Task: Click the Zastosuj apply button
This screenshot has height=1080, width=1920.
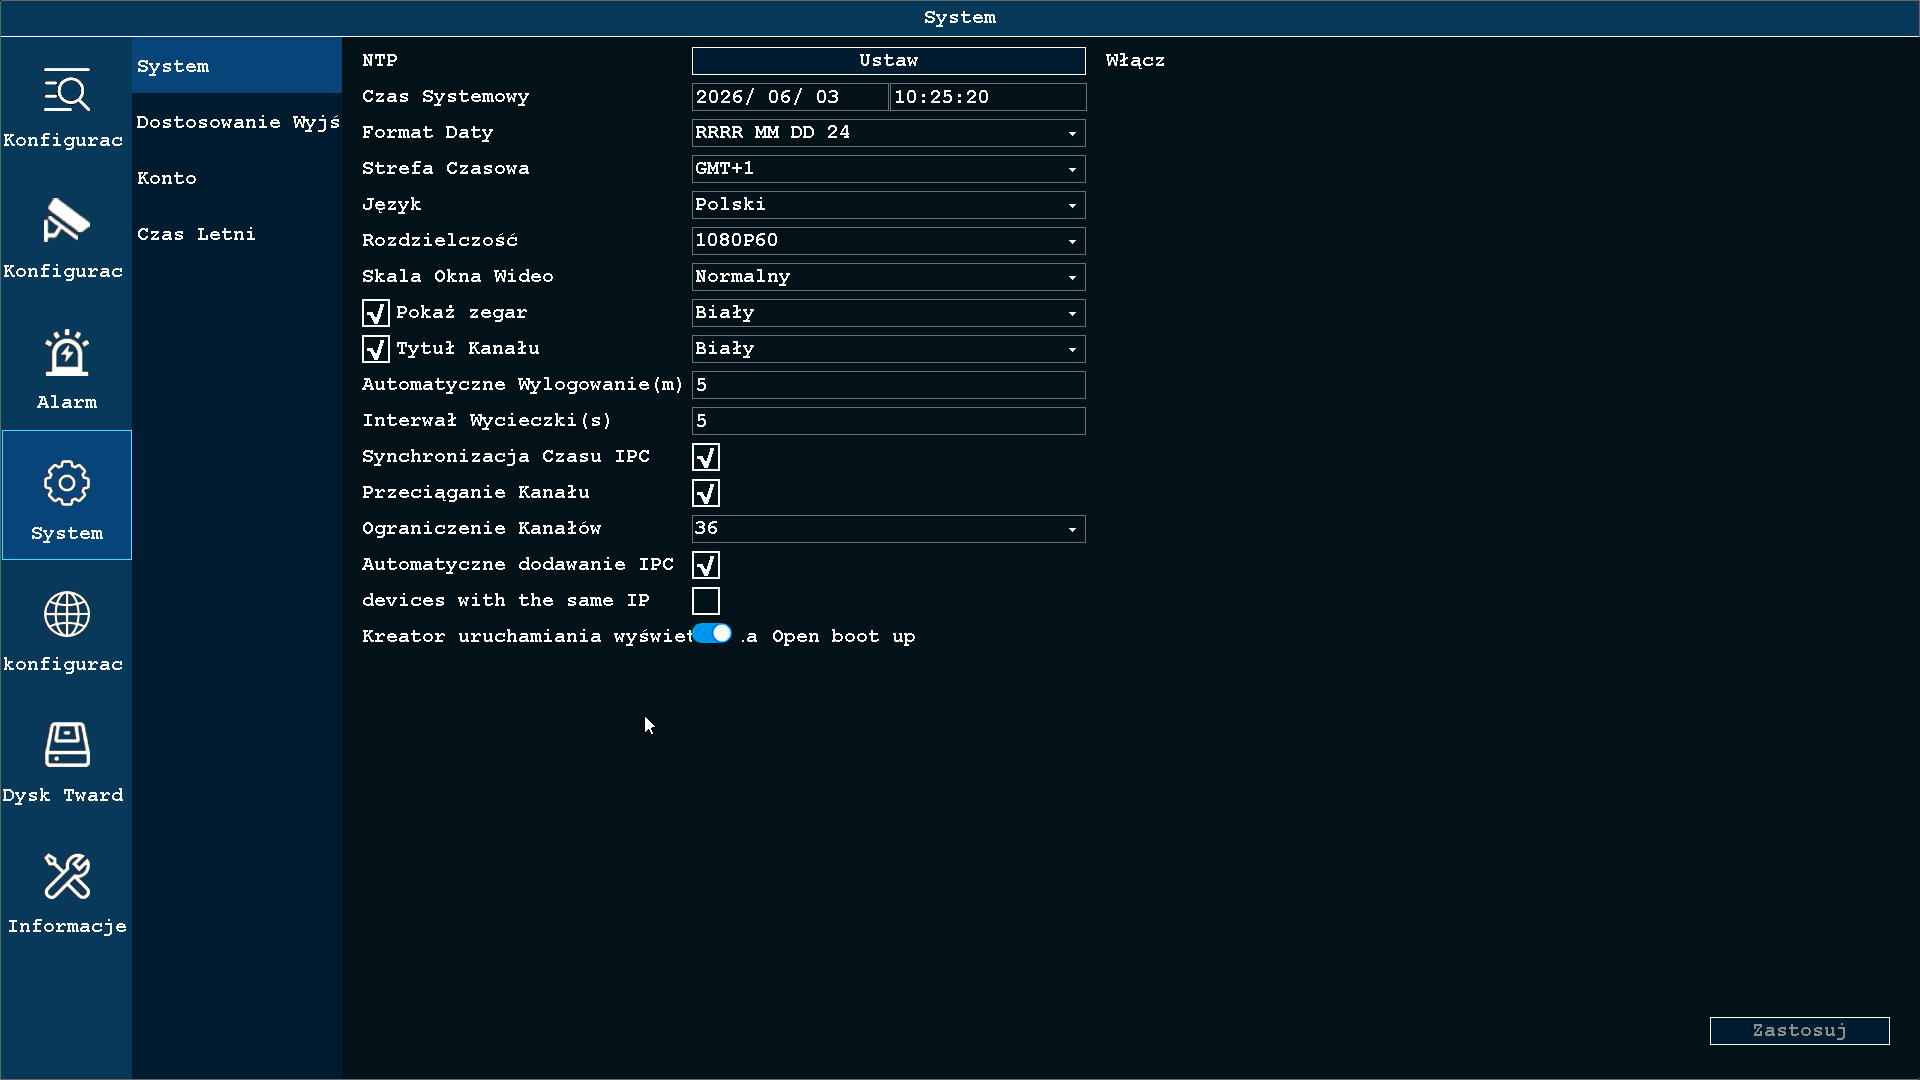Action: pos(1799,1031)
